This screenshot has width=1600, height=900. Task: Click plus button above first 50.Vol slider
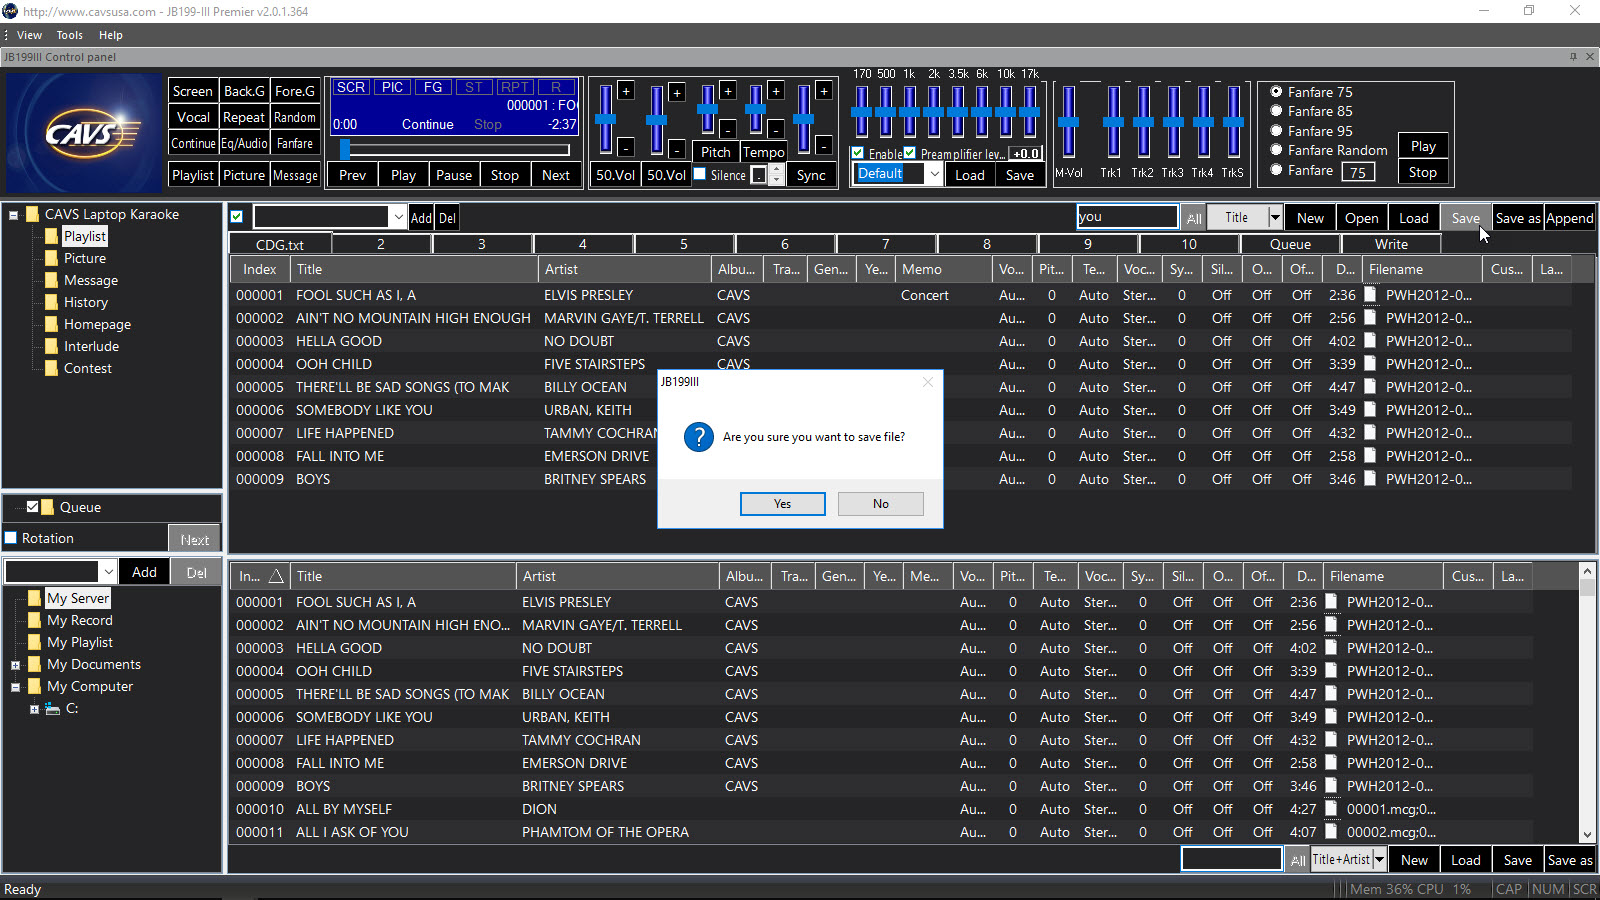click(626, 91)
